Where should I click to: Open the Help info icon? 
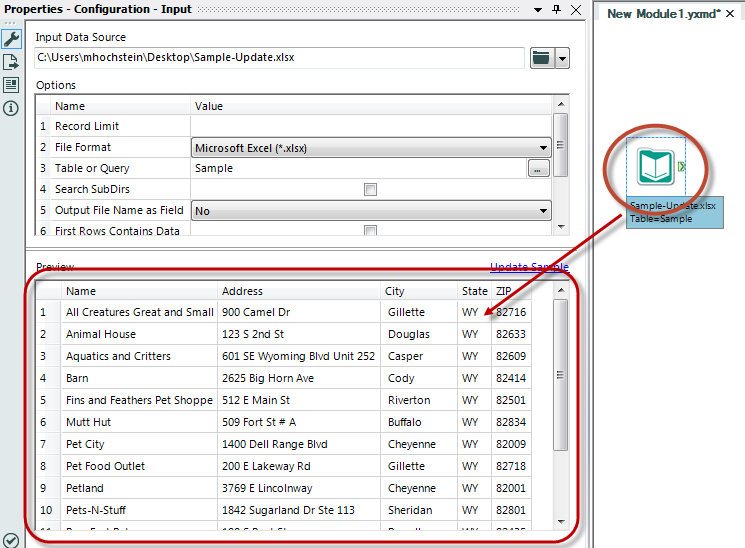(x=10, y=108)
